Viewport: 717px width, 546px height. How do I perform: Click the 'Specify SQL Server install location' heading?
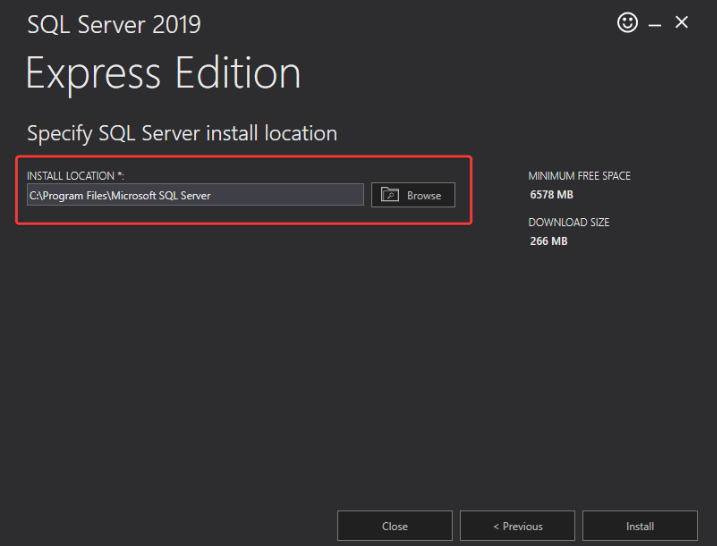[182, 134]
